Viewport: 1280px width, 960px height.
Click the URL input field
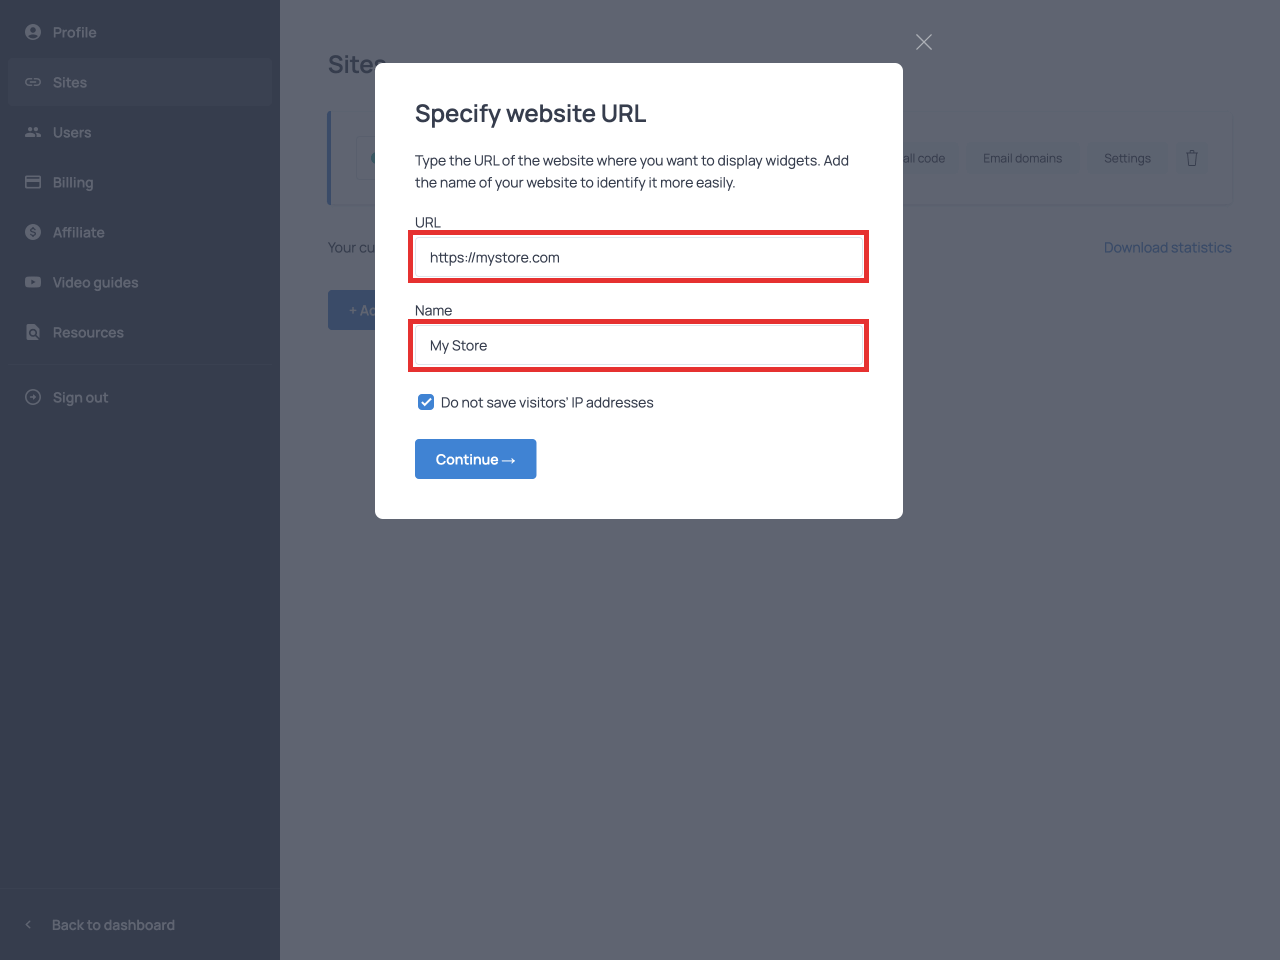[639, 257]
